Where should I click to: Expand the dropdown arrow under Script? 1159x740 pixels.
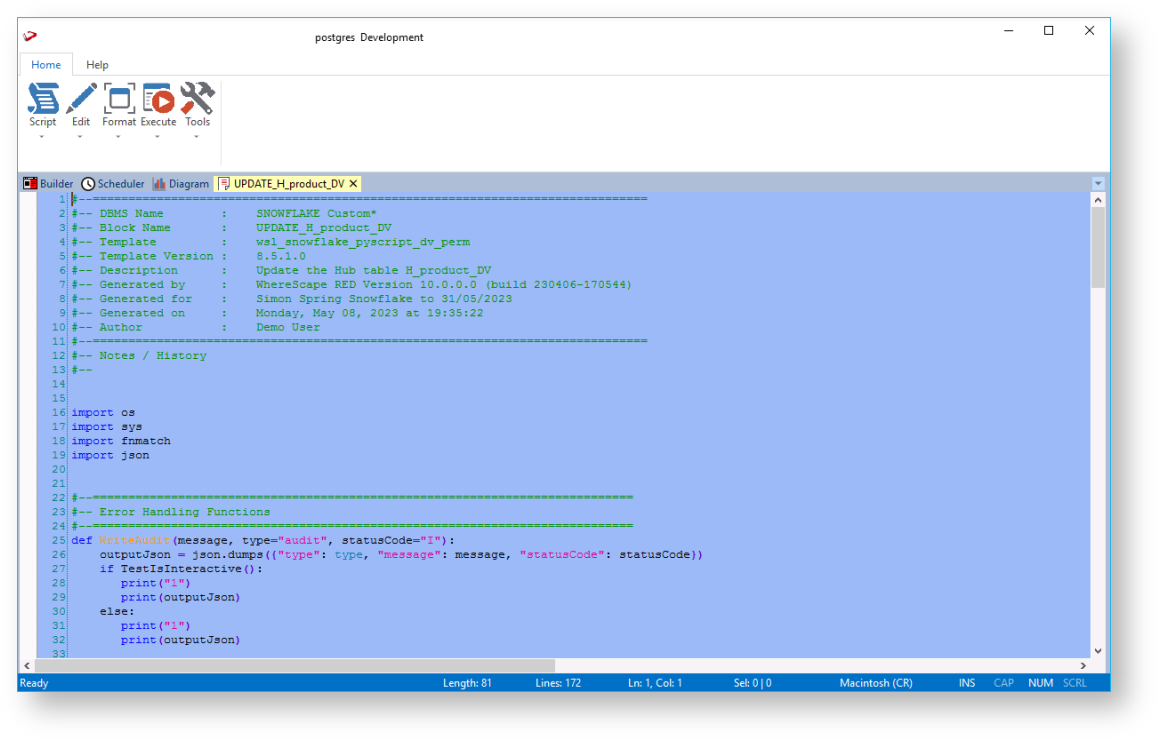[x=42, y=137]
